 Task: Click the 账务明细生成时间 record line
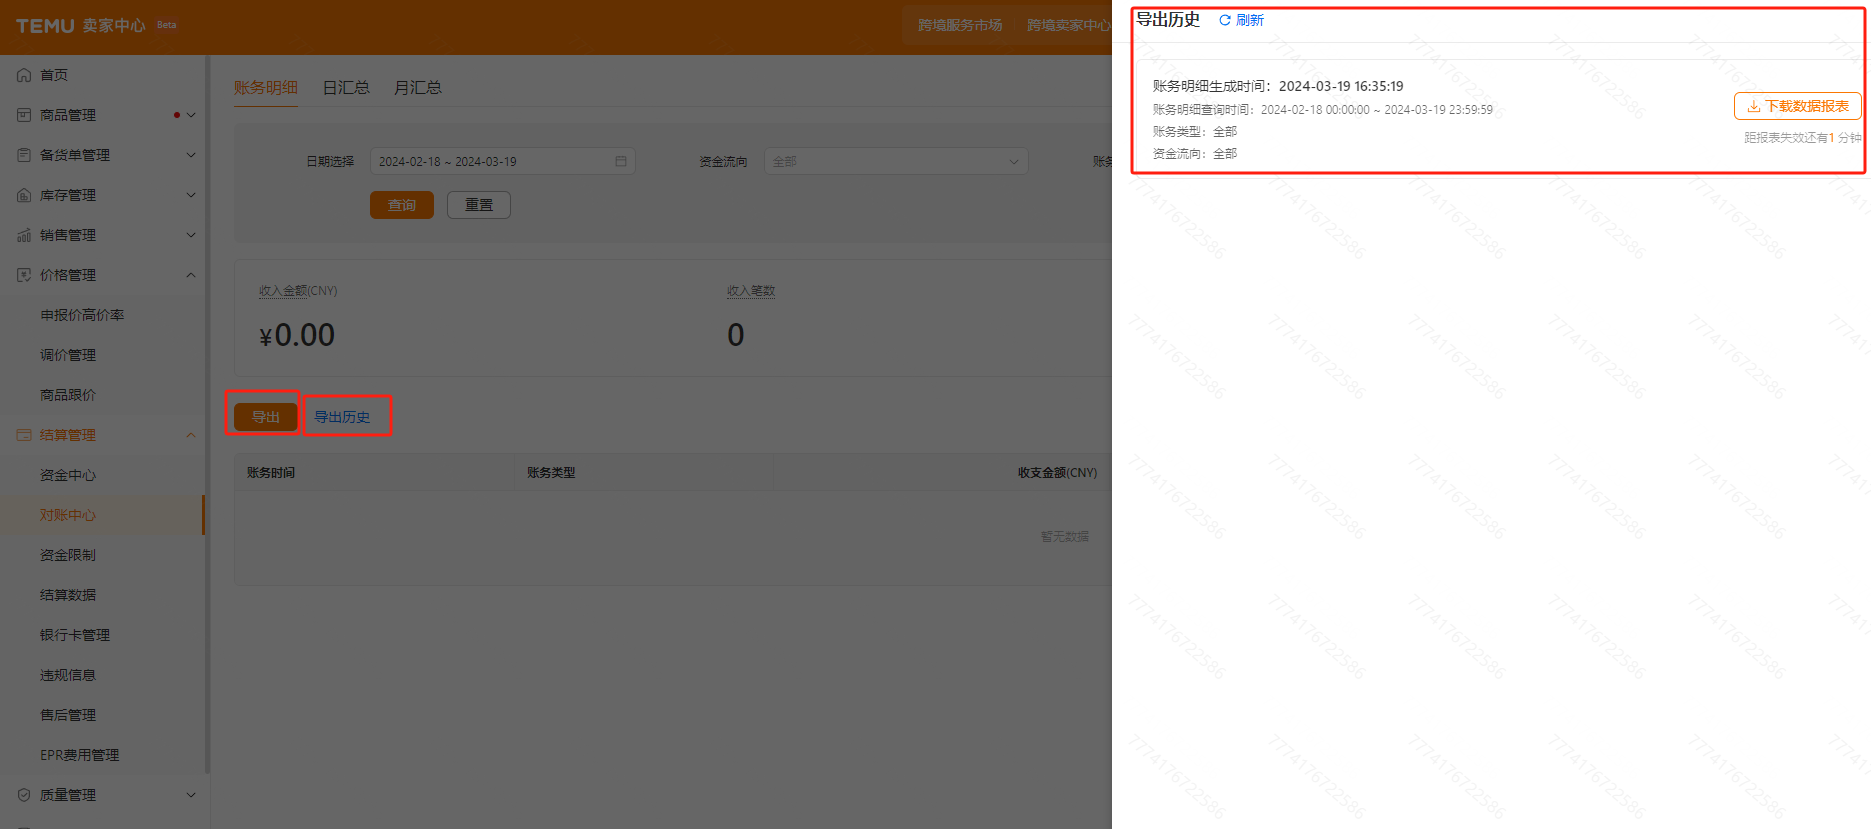tap(1278, 86)
